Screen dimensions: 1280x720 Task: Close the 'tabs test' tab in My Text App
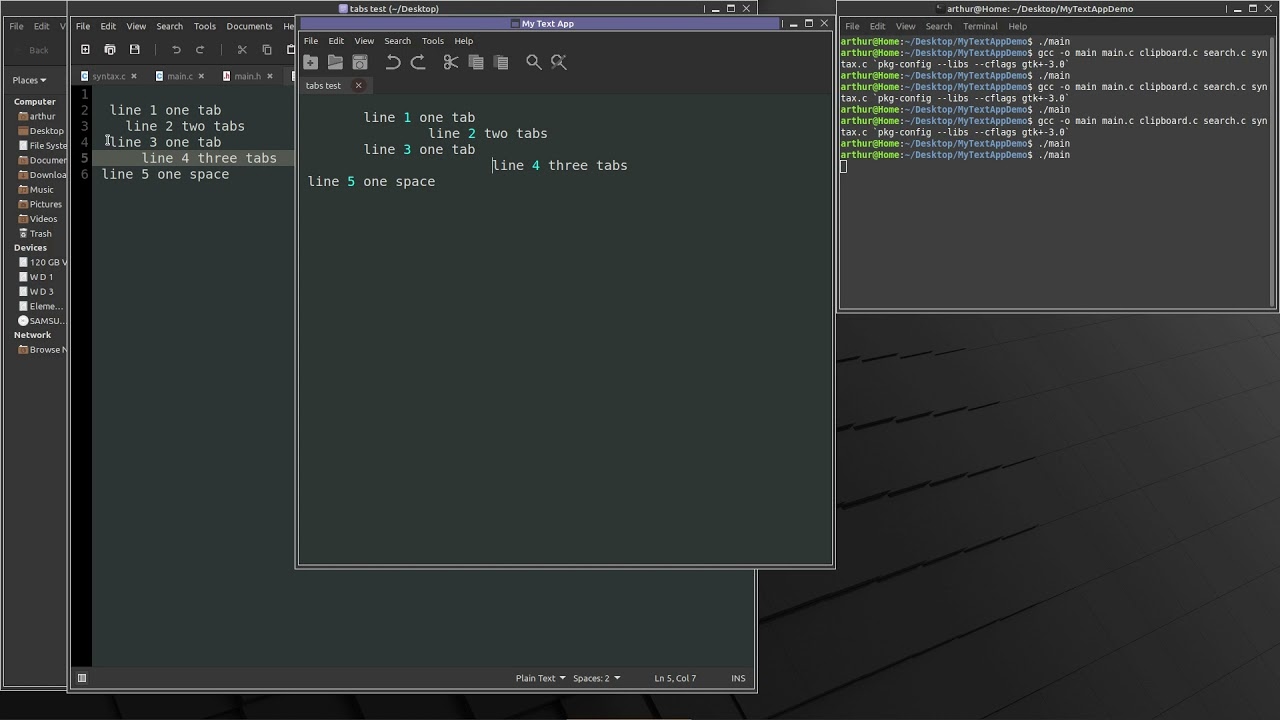[x=358, y=86]
